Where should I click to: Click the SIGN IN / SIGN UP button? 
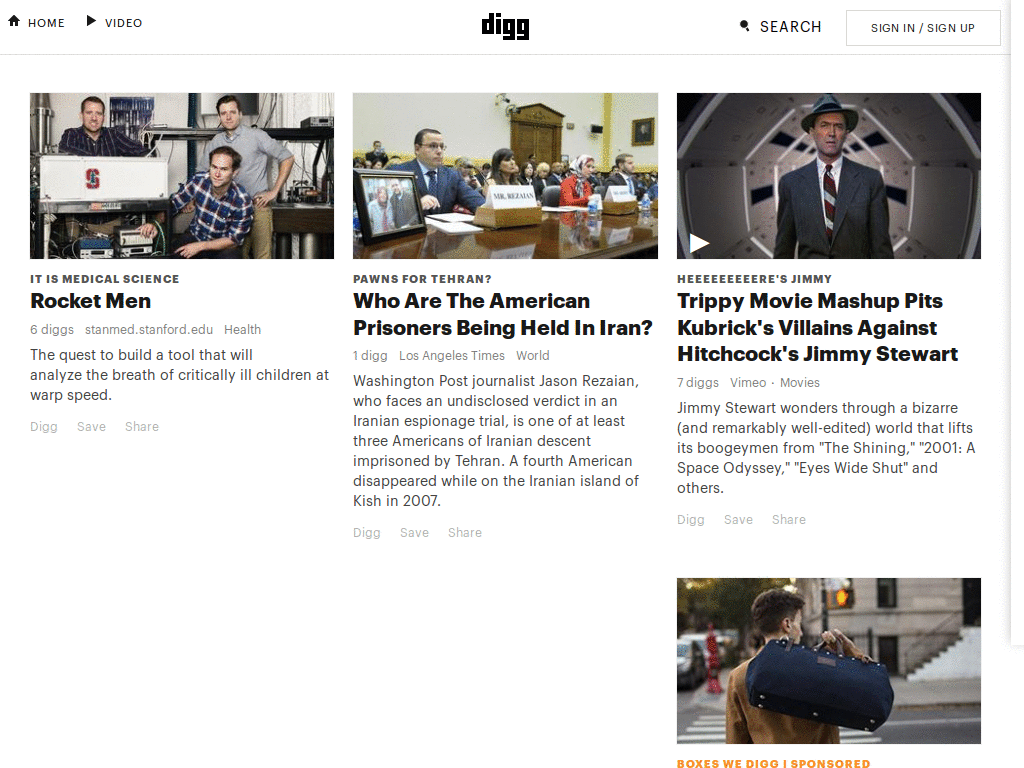(923, 28)
